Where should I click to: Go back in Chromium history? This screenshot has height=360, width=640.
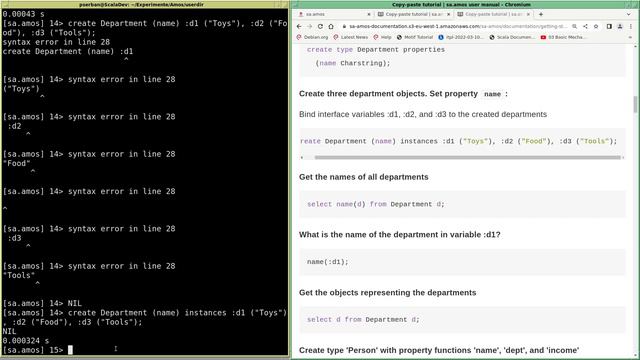click(299, 26)
